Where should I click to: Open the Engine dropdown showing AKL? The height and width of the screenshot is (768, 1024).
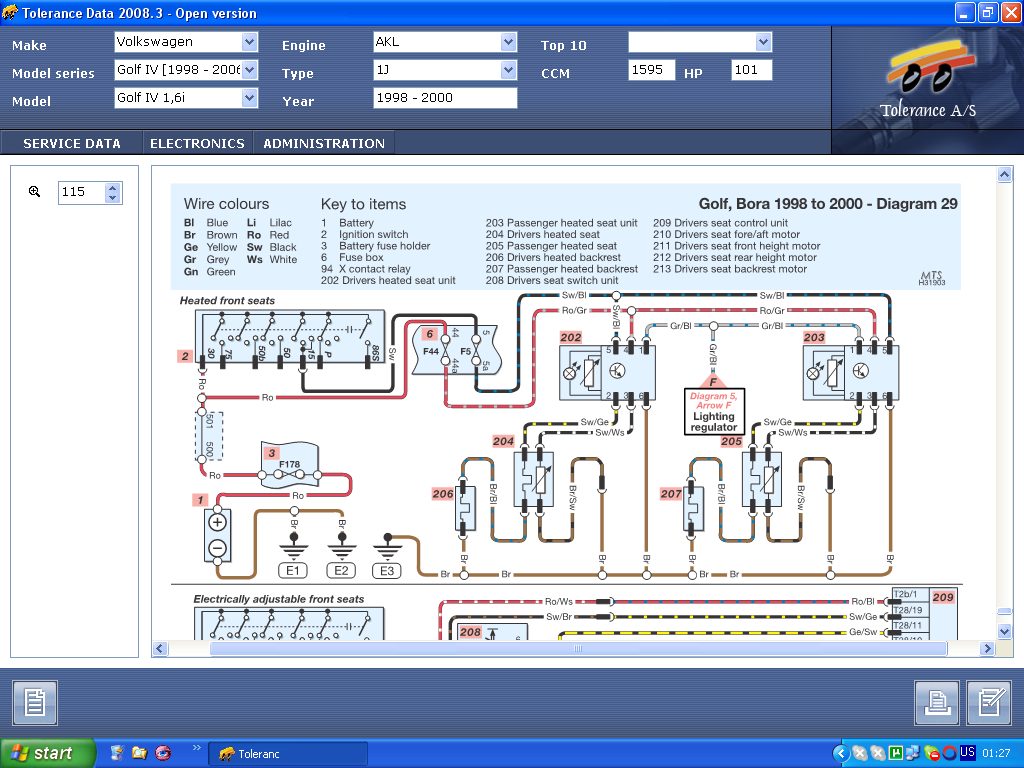[508, 42]
